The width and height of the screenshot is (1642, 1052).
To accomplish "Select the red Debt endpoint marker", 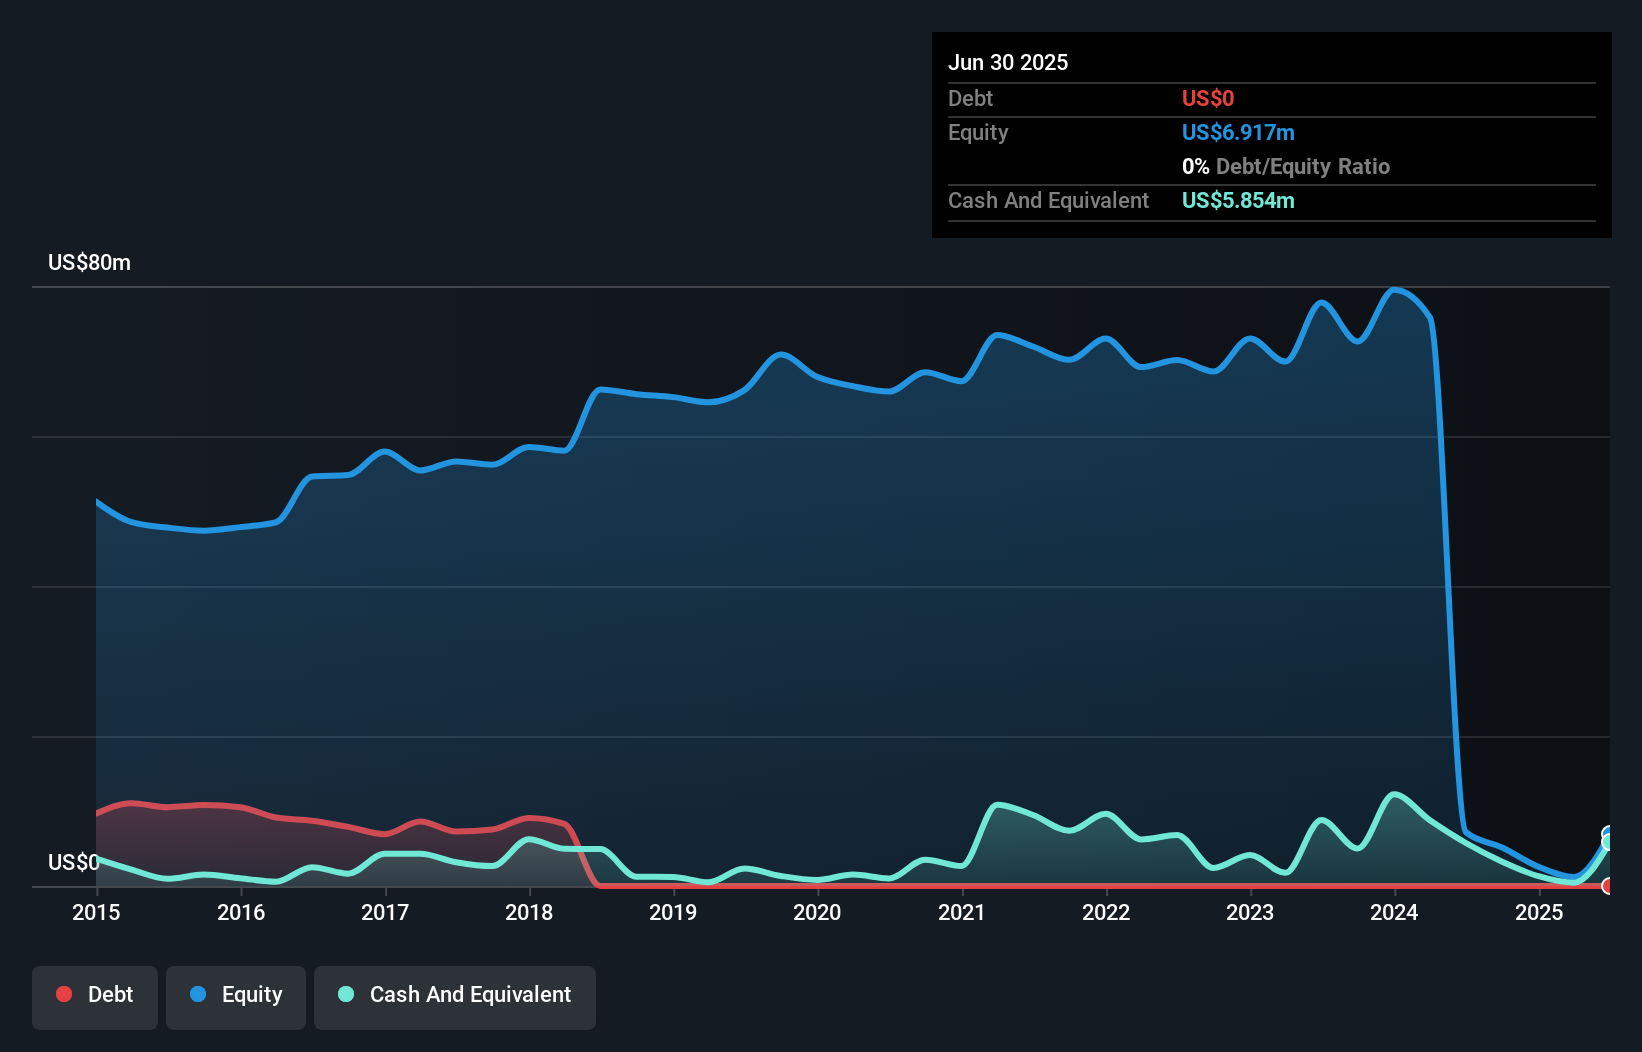I will tap(1608, 886).
